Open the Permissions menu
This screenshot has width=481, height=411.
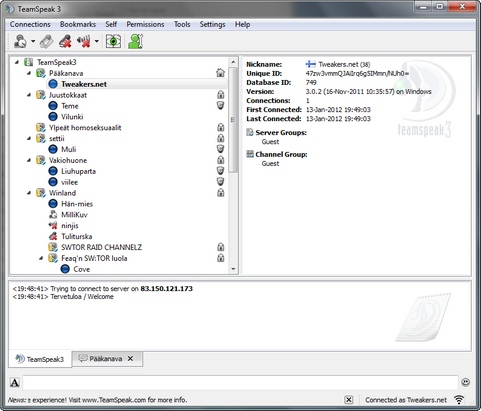click(145, 24)
